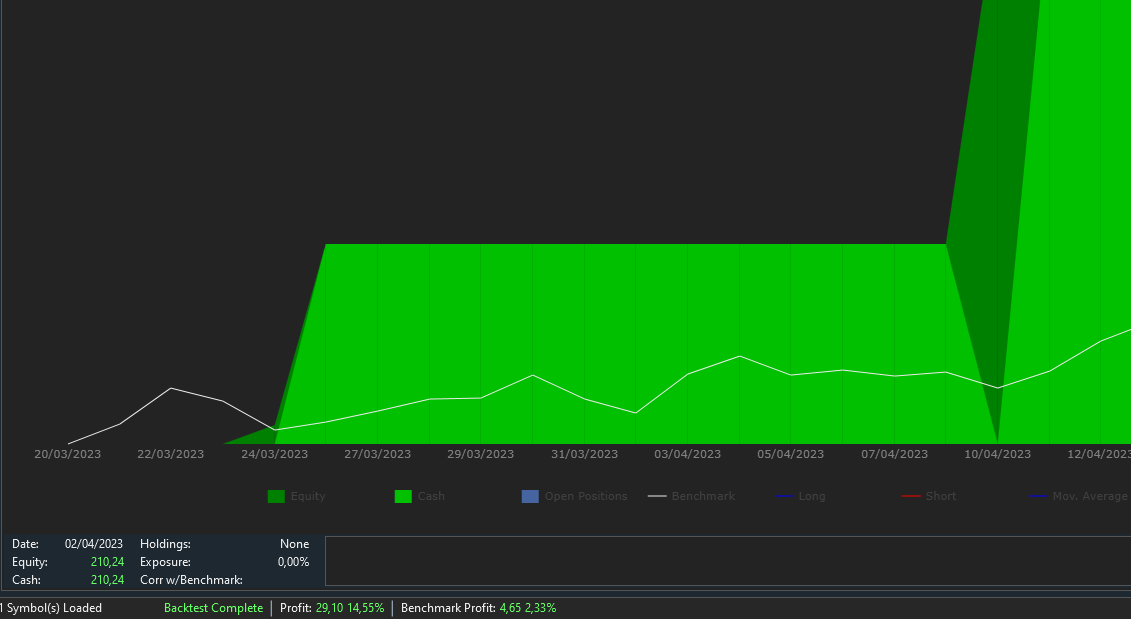
Task: Click the bright green Cash color swatch
Action: pos(404,496)
